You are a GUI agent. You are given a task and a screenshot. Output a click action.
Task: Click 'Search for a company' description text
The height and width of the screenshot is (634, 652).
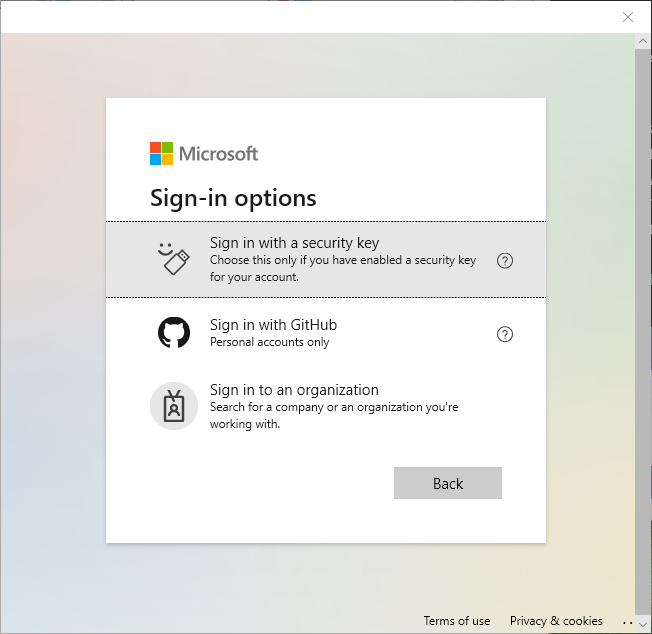[334, 415]
